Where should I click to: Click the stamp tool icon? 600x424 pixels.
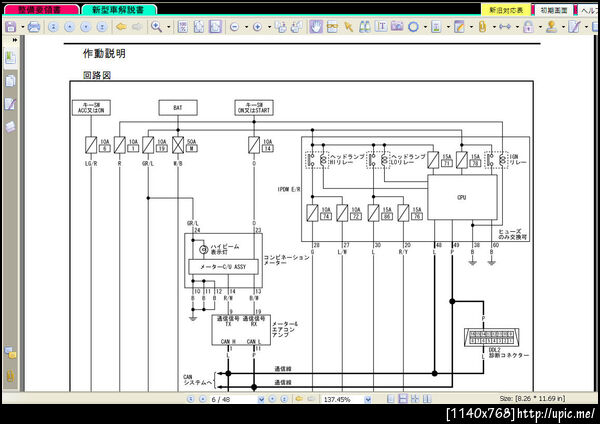[551, 27]
